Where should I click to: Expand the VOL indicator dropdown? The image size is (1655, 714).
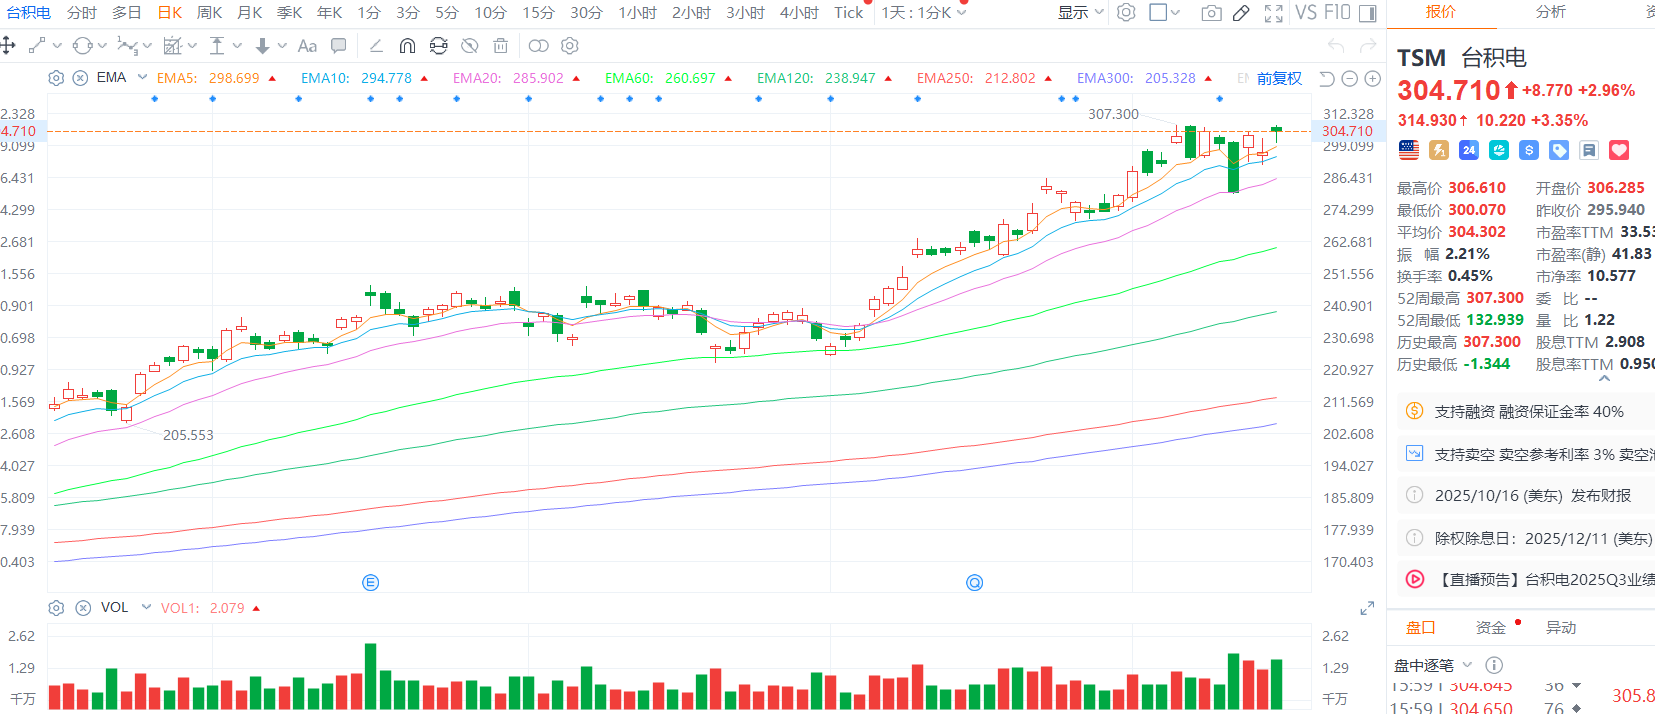146,607
